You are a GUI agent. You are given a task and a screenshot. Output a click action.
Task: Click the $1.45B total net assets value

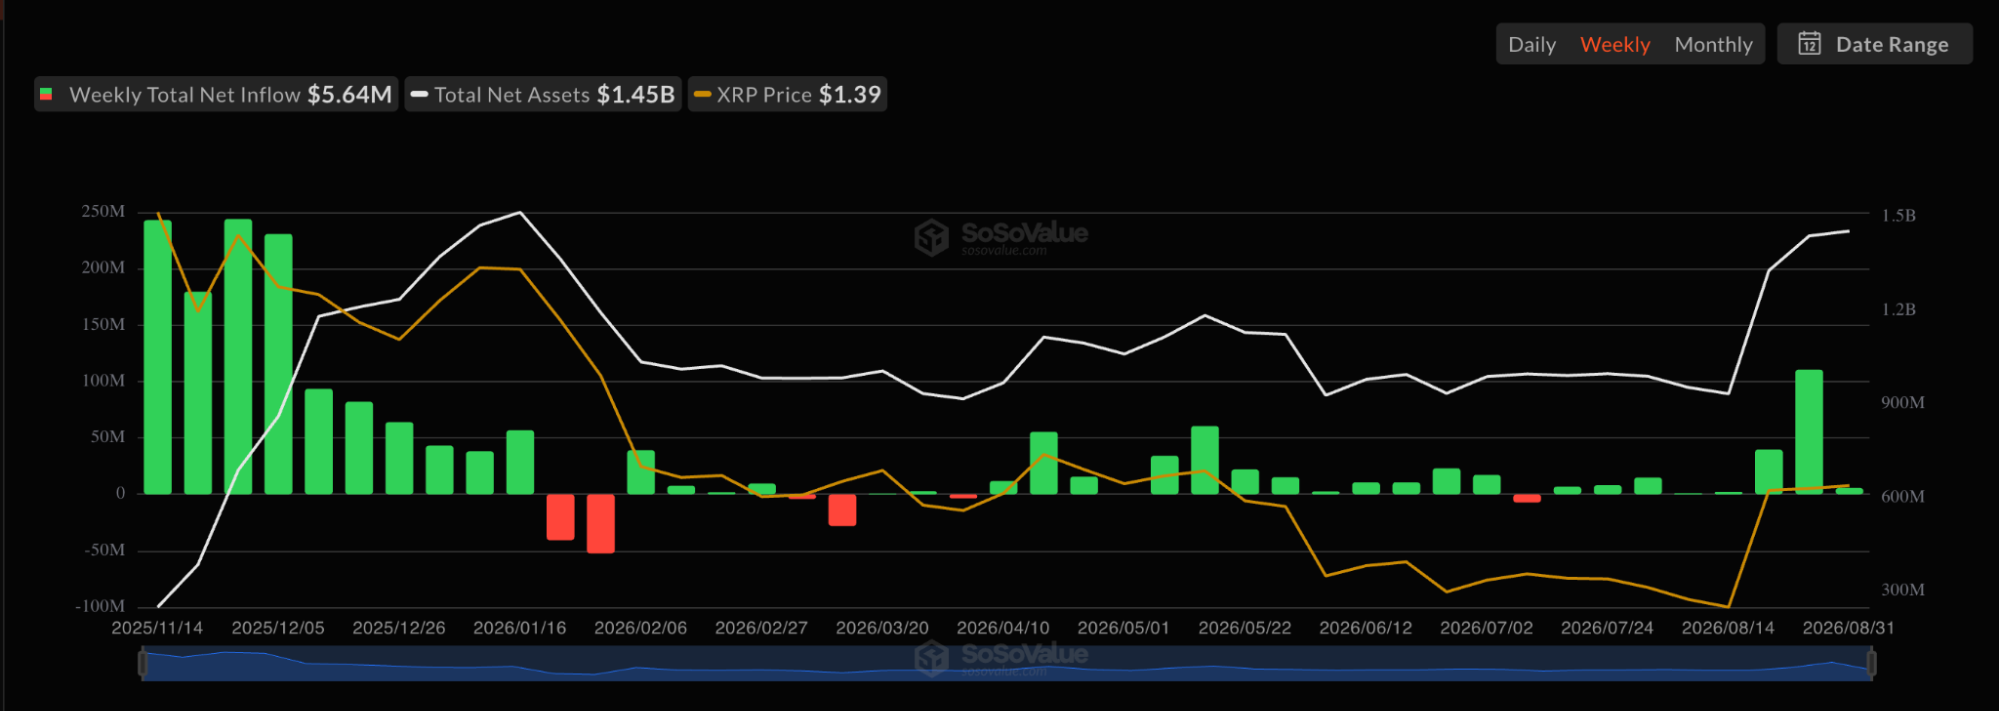tap(636, 95)
